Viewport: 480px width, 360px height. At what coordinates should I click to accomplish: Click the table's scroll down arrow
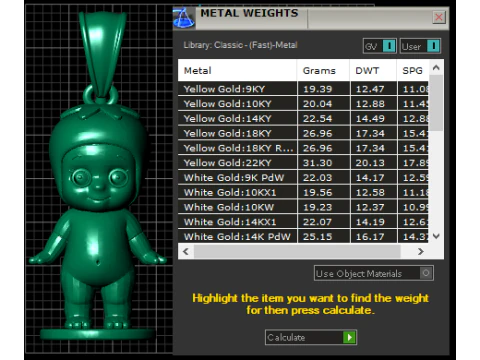pos(436,236)
